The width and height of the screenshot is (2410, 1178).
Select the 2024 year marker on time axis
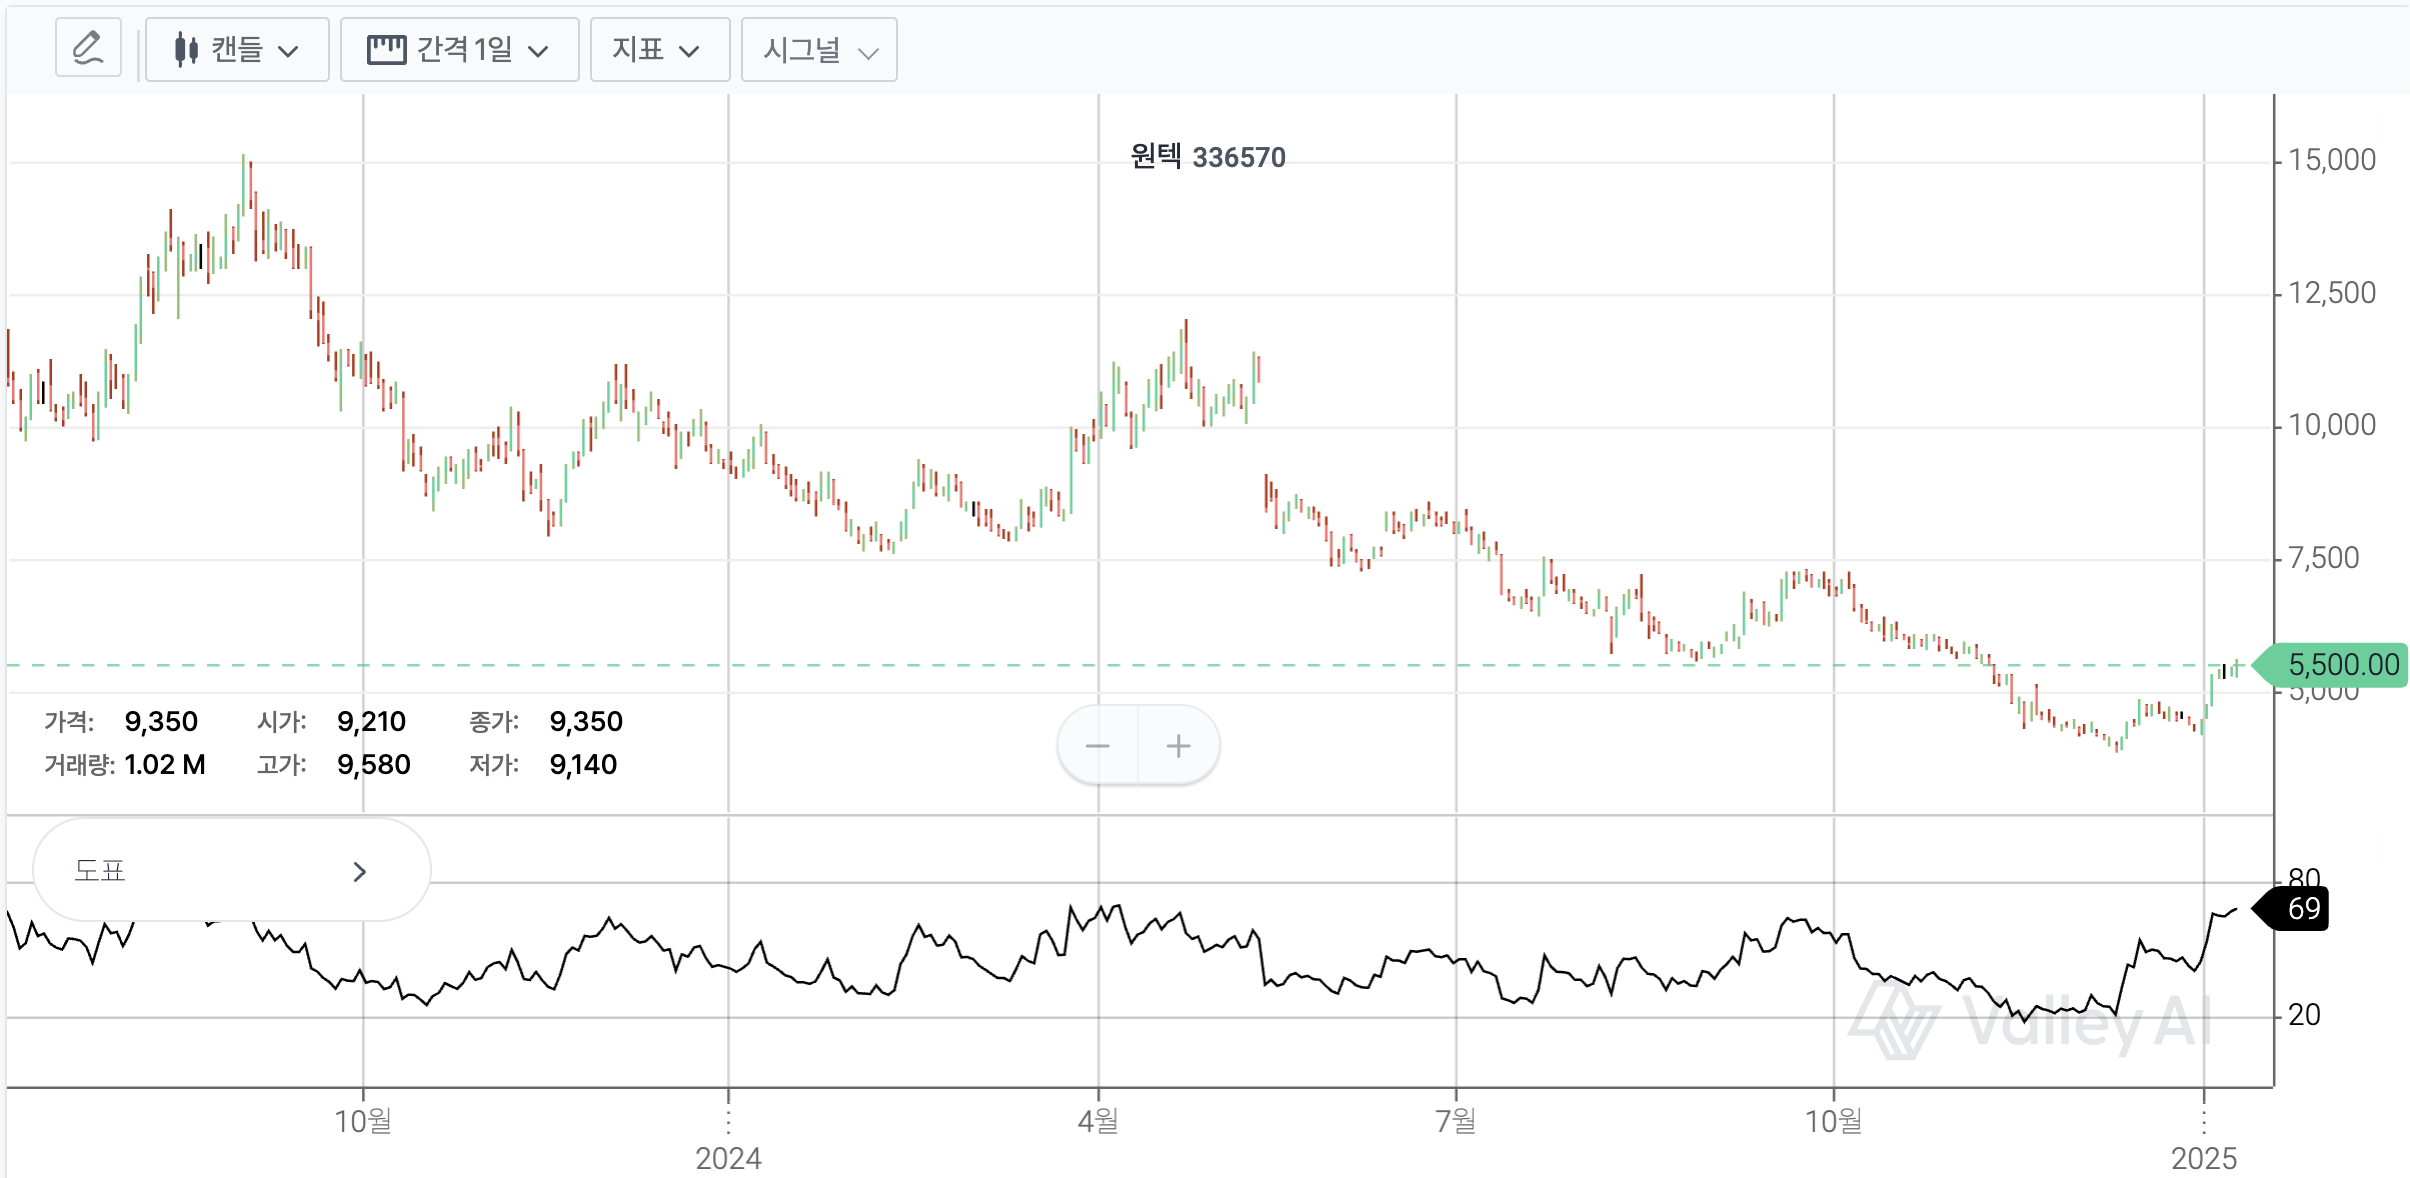pos(728,1158)
